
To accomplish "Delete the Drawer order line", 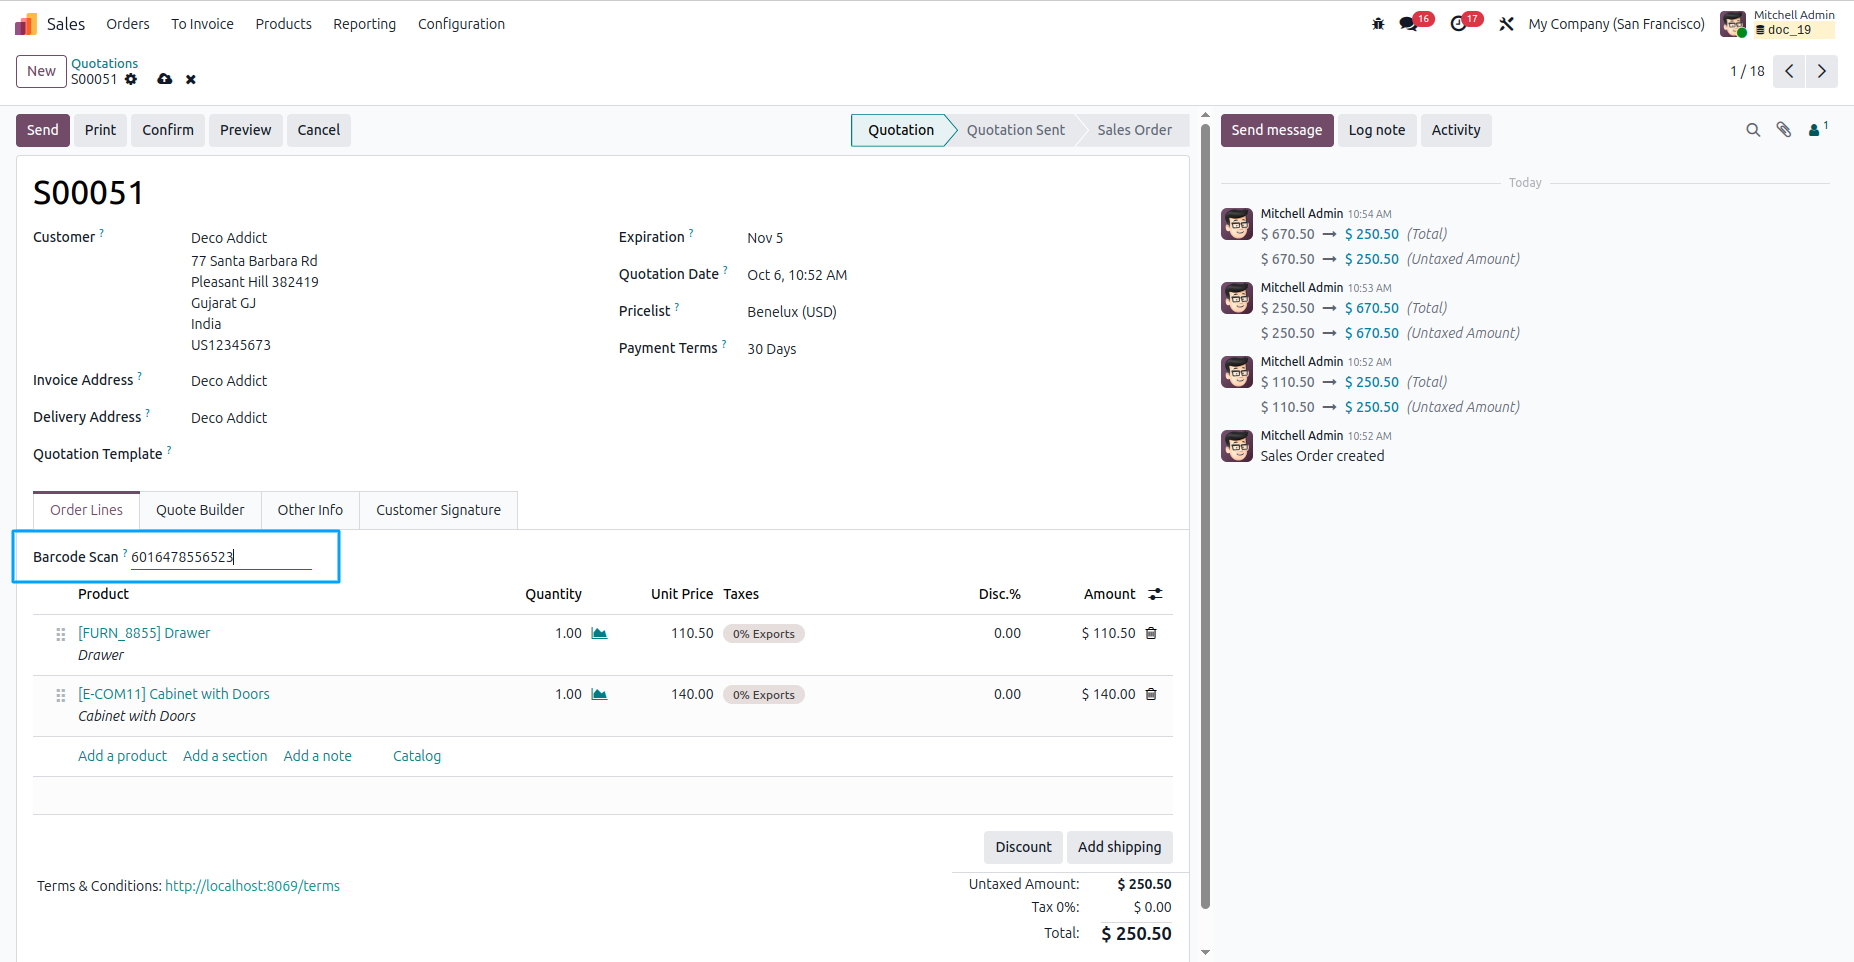I will click(1151, 633).
